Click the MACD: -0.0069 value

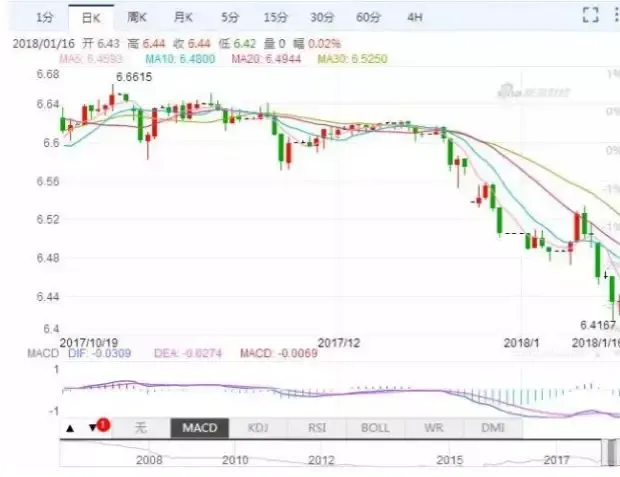pyautogui.click(x=279, y=353)
